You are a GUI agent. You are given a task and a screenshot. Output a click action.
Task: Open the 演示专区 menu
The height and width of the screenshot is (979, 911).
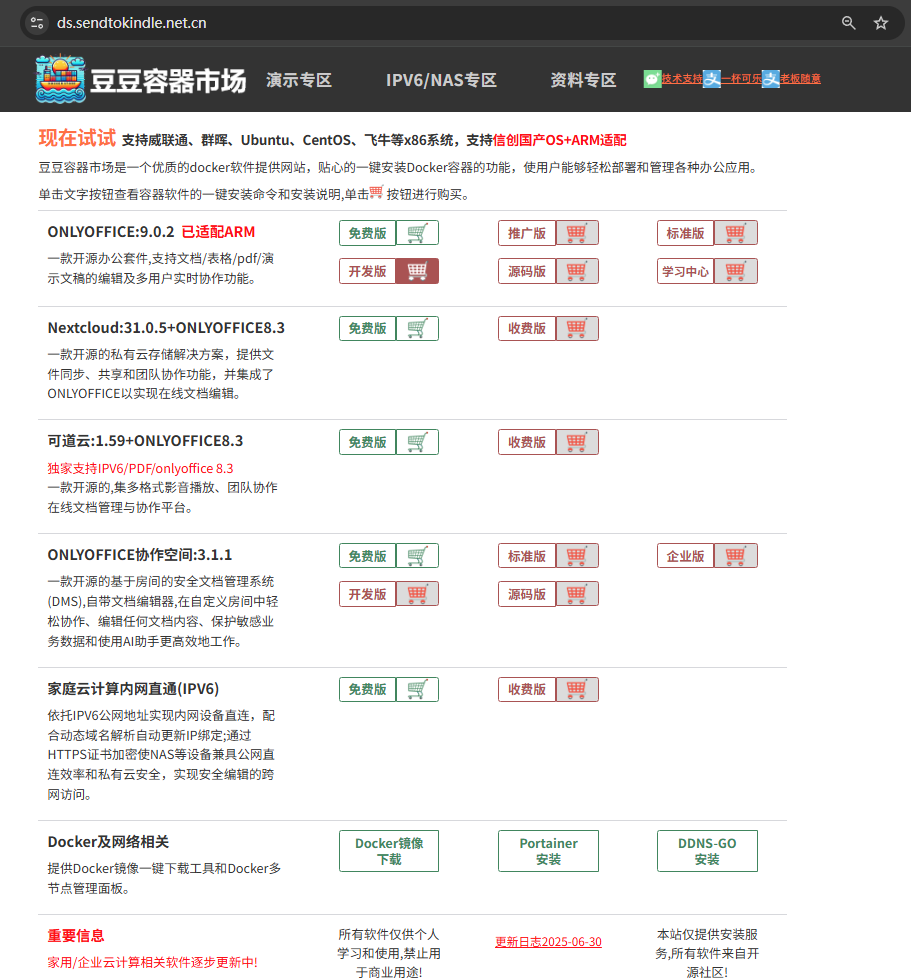[299, 80]
